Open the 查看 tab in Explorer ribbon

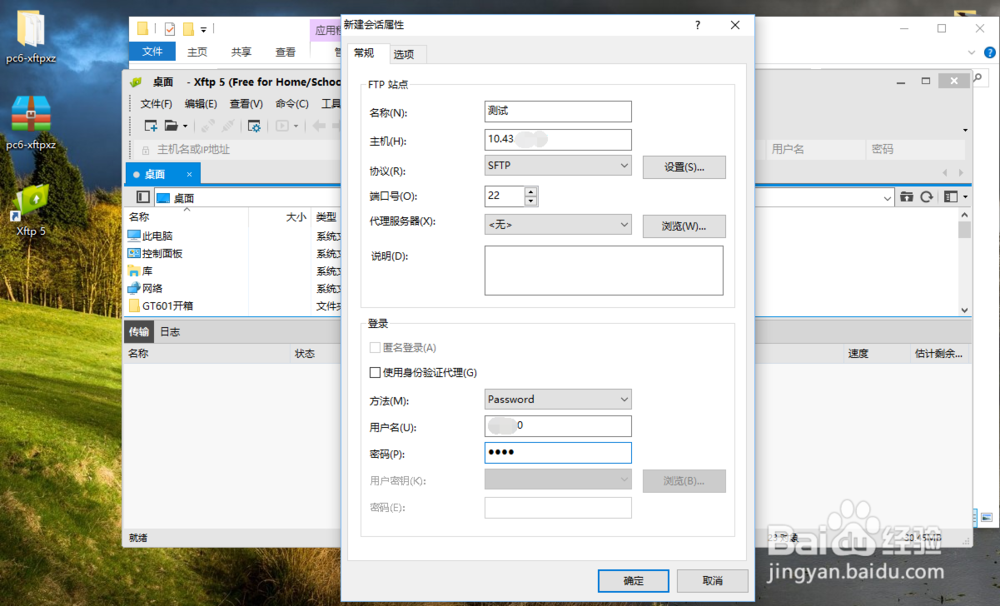coord(285,52)
